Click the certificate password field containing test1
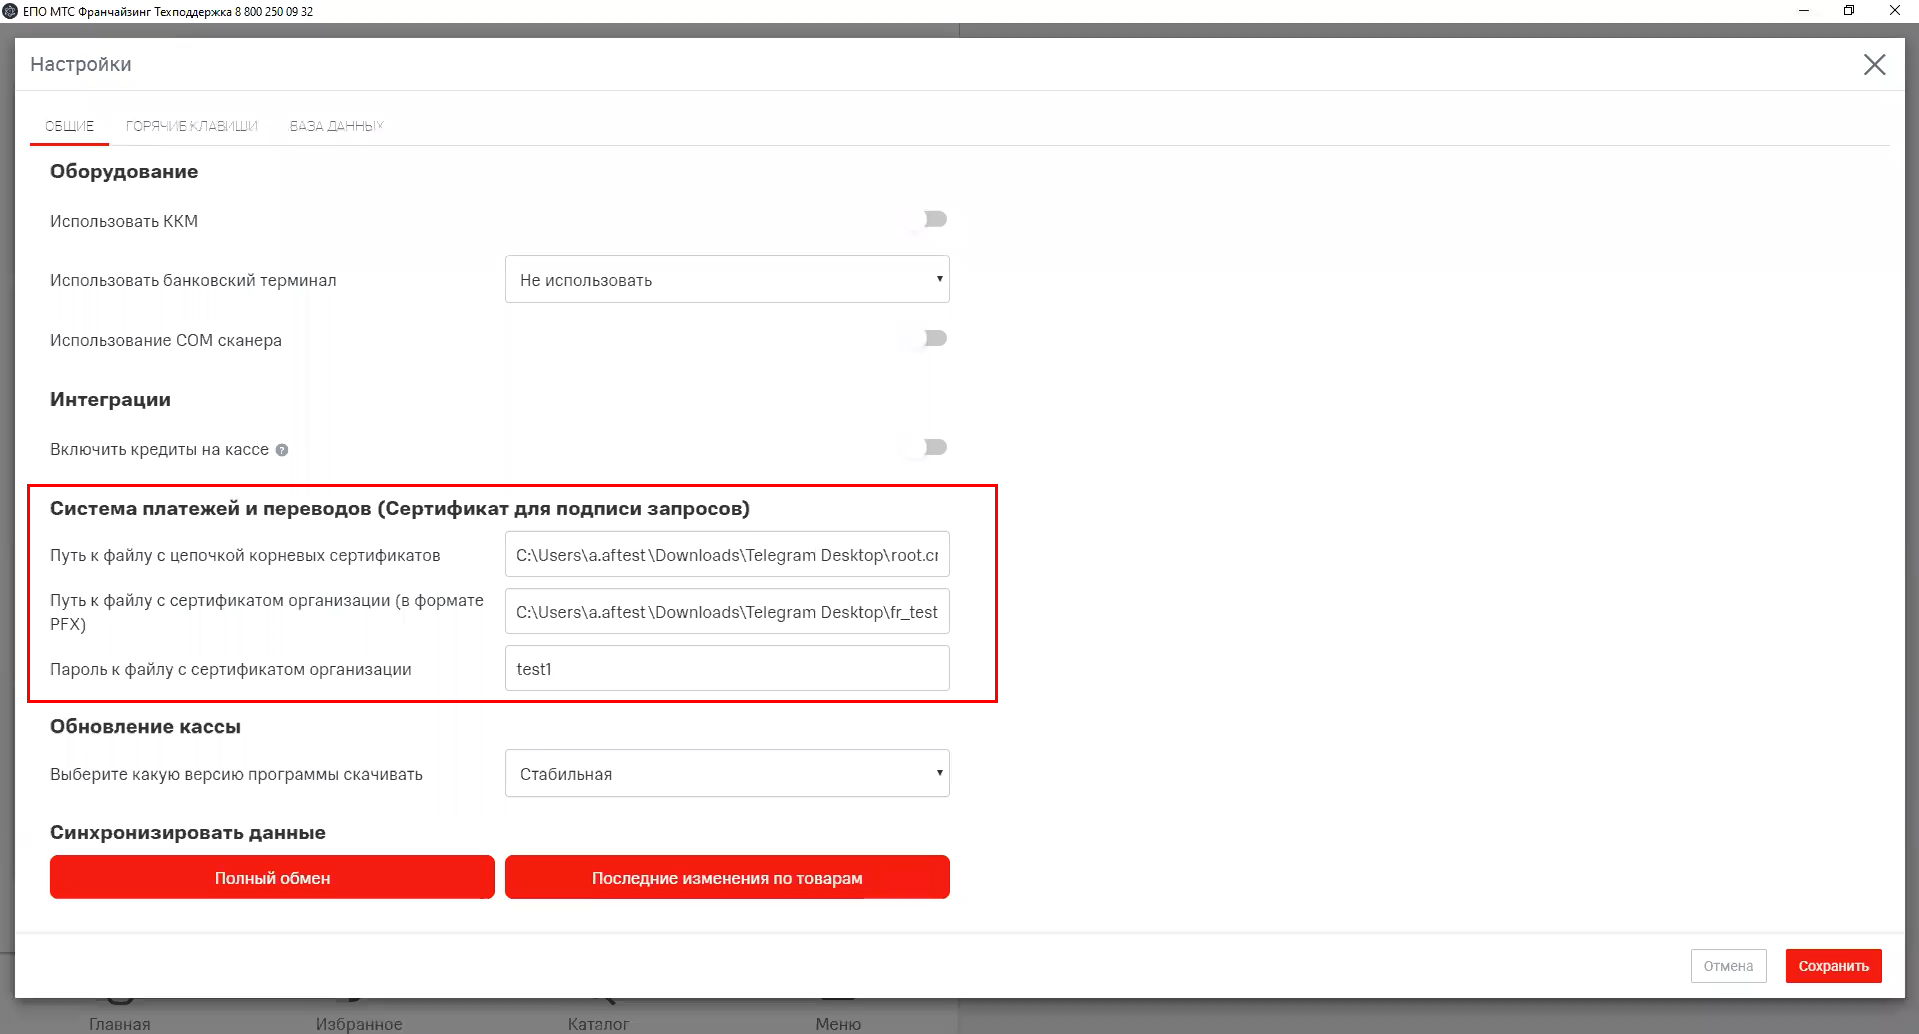 point(727,668)
